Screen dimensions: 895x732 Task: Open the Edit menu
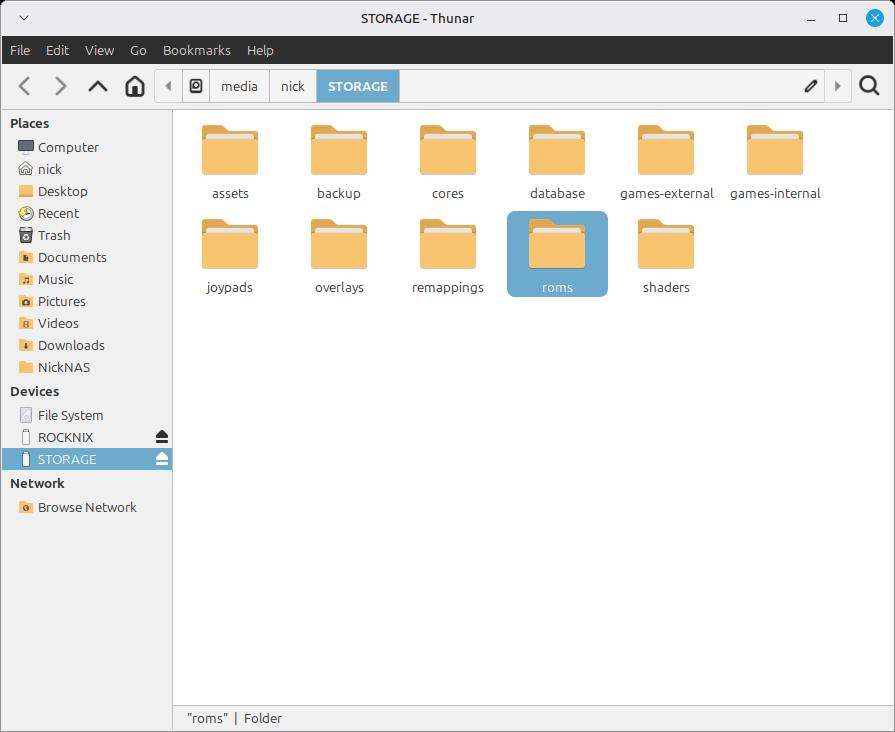point(57,50)
